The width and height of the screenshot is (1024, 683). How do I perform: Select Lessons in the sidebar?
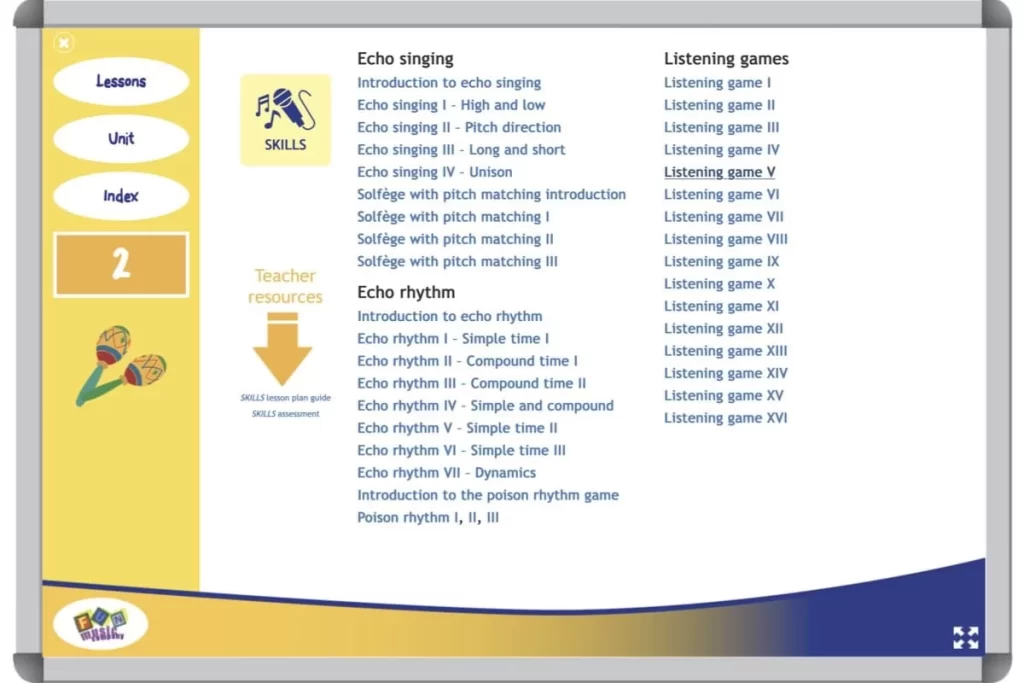120,80
